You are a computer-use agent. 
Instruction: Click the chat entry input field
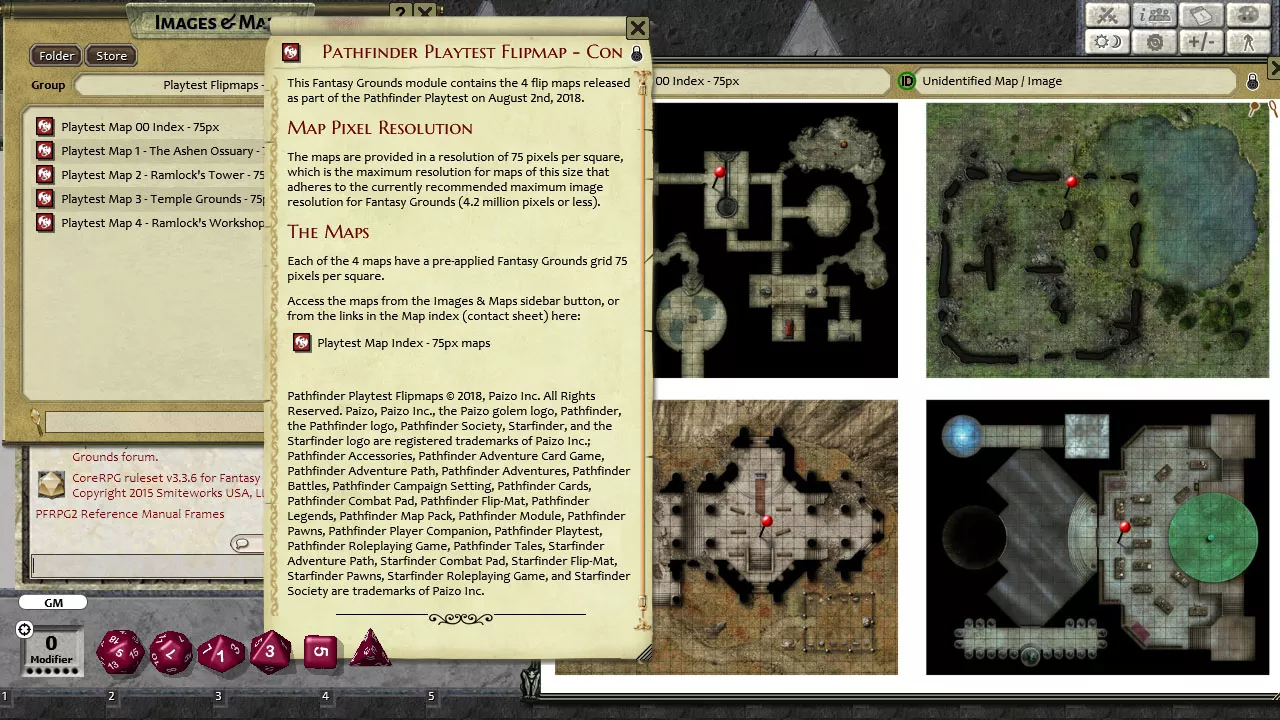pos(148,567)
